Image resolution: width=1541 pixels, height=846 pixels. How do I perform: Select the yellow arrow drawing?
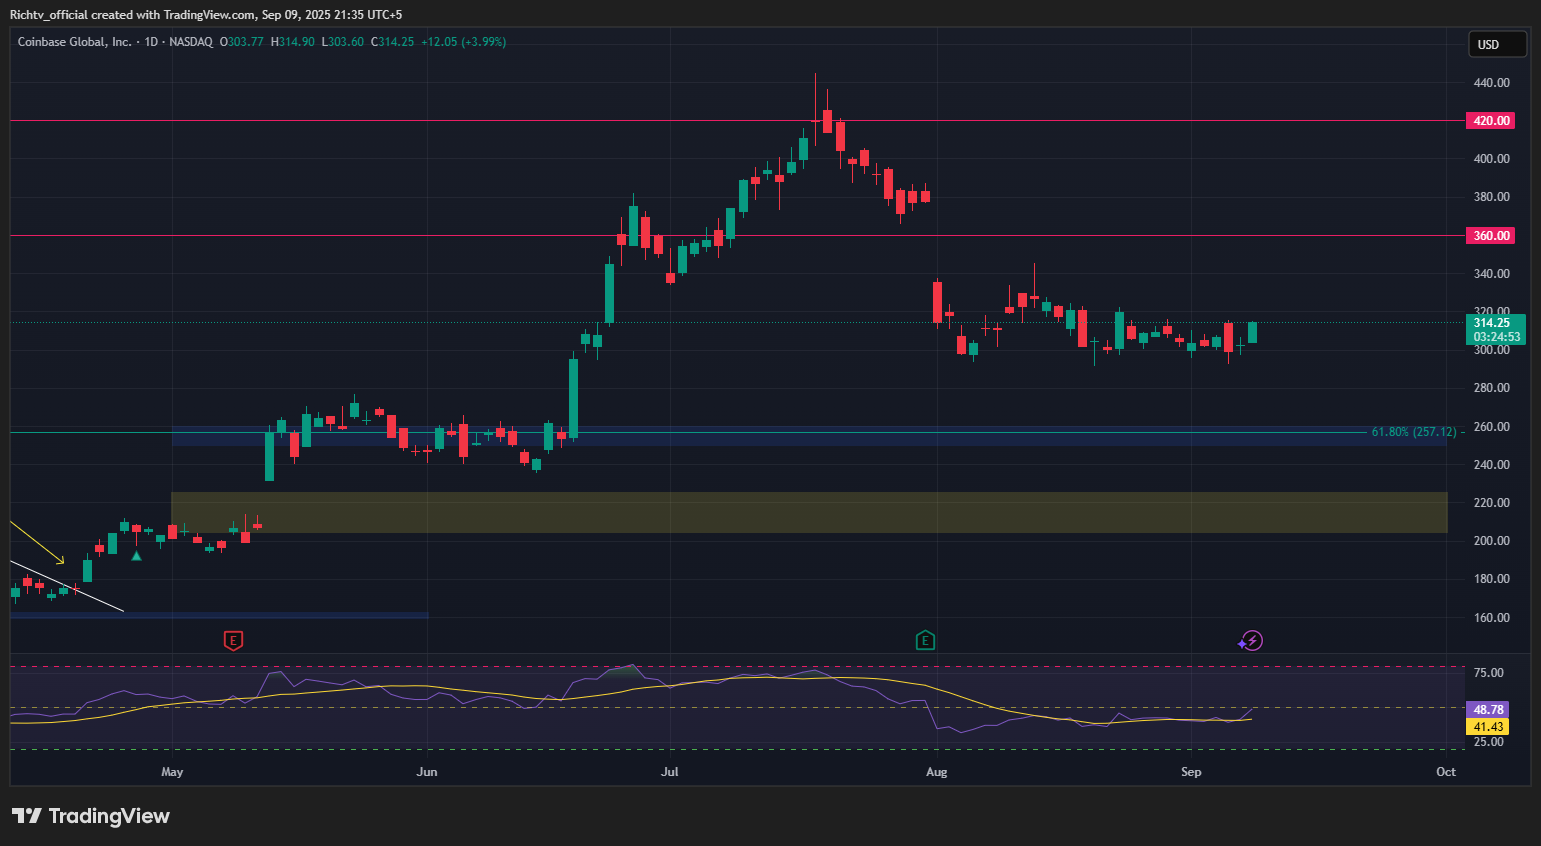click(38, 541)
